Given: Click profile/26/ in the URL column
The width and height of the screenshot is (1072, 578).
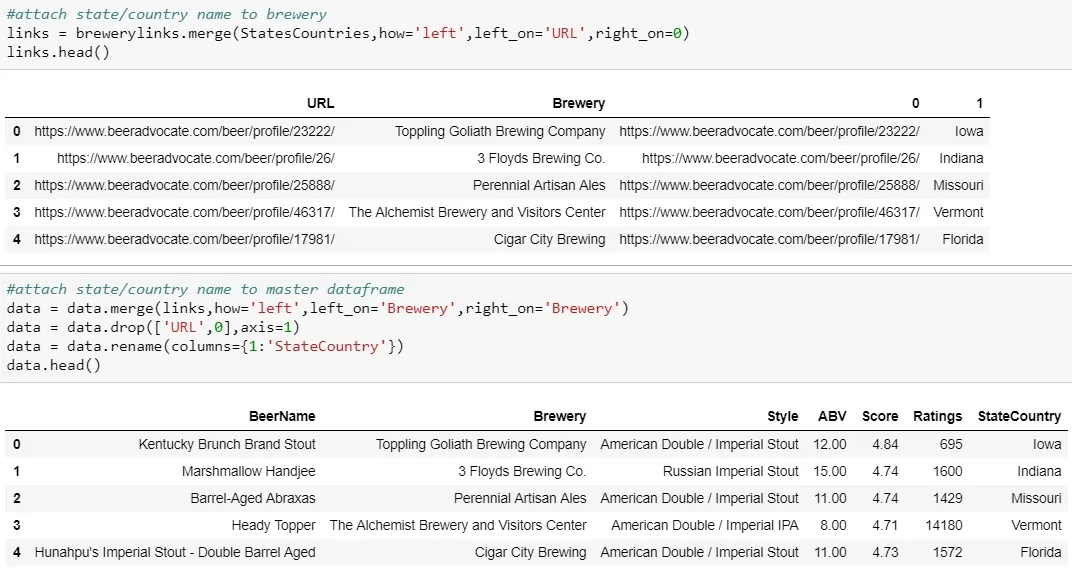Looking at the screenshot, I should (196, 158).
